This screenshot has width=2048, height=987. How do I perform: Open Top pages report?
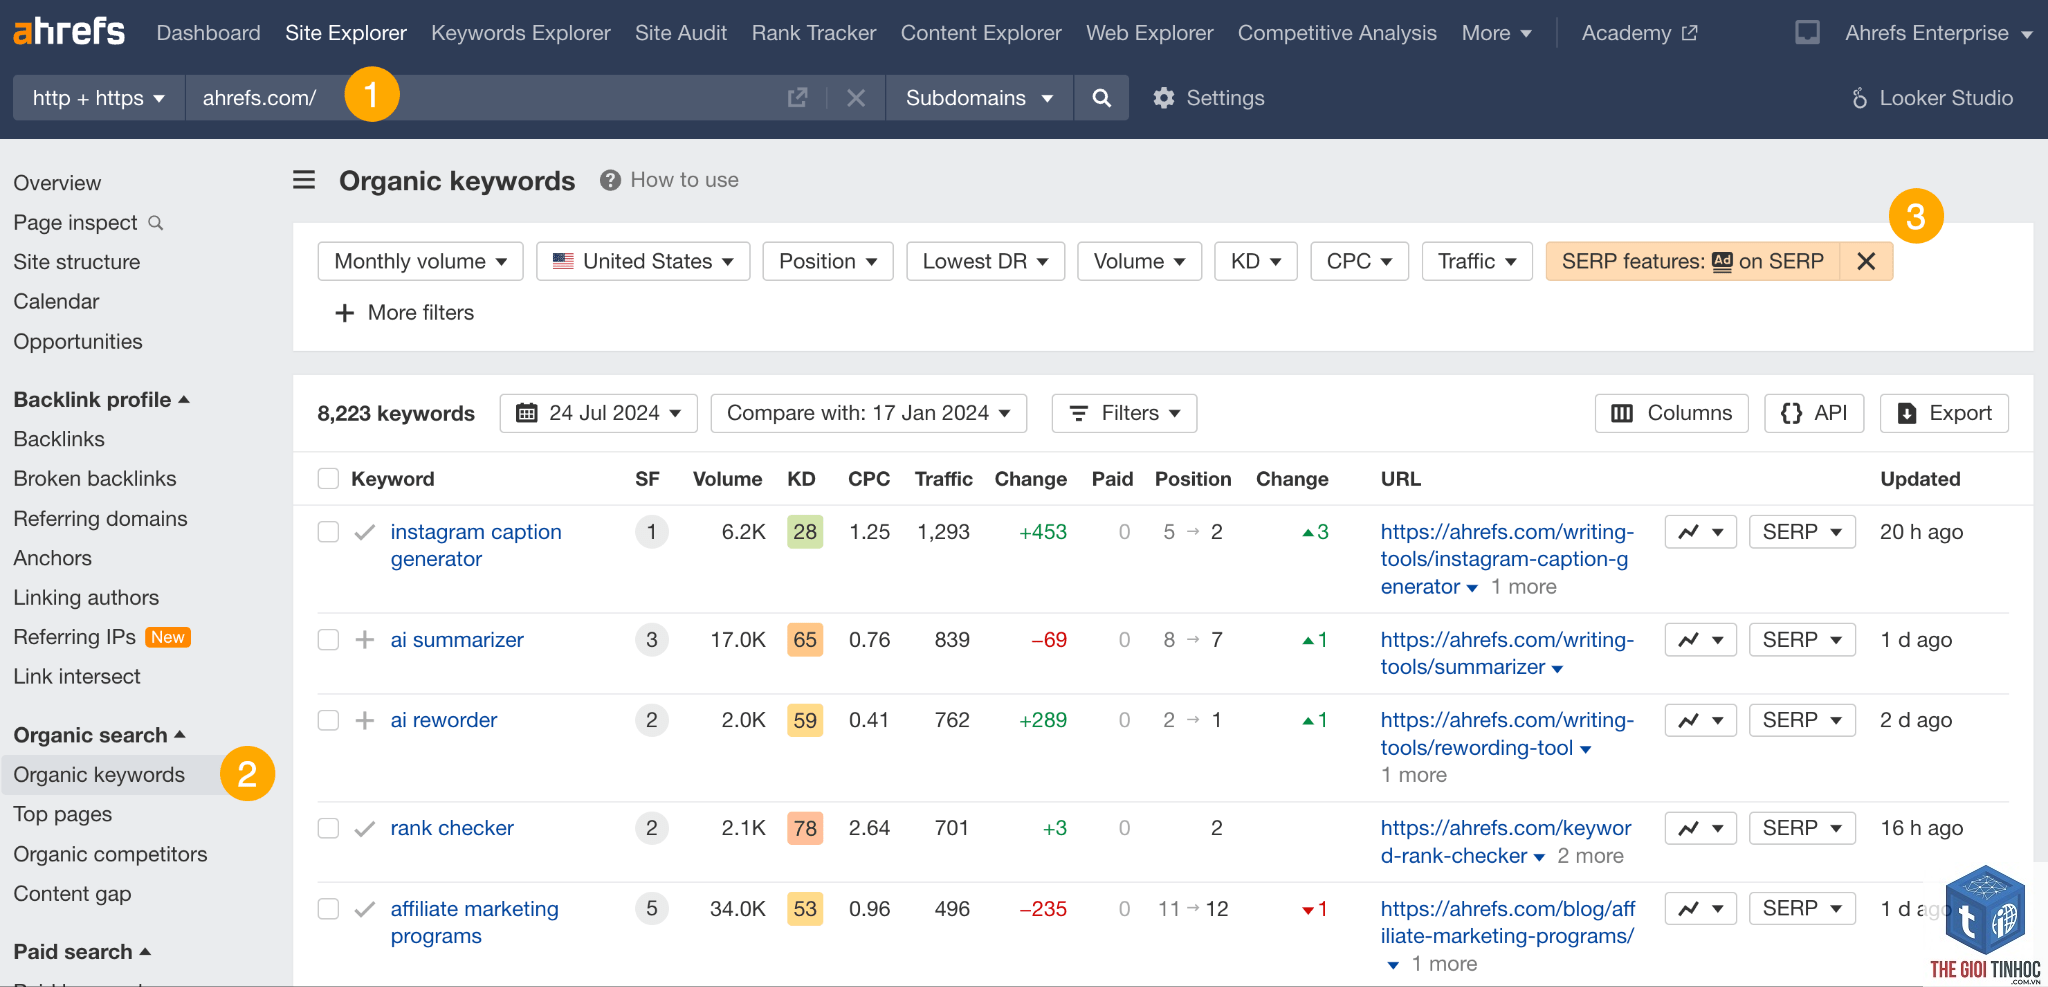click(63, 814)
